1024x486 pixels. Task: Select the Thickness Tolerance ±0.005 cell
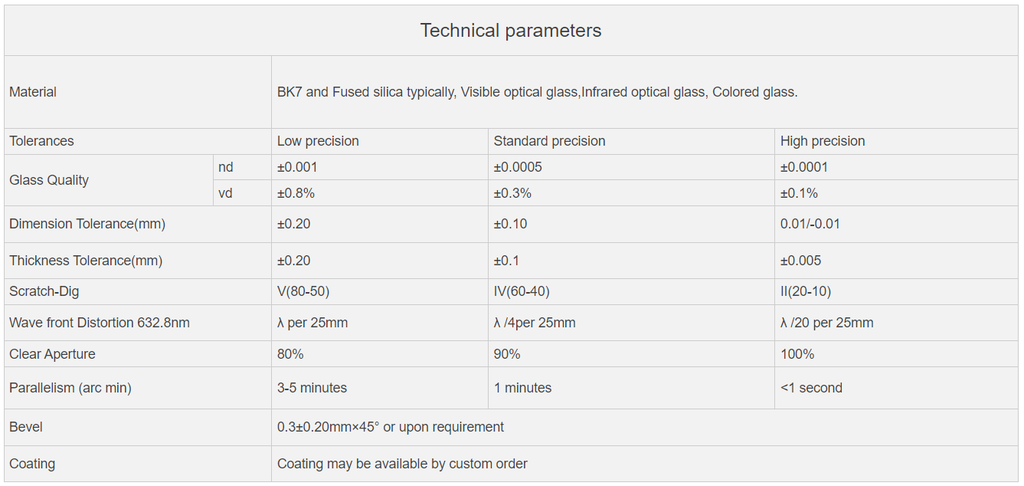(801, 261)
